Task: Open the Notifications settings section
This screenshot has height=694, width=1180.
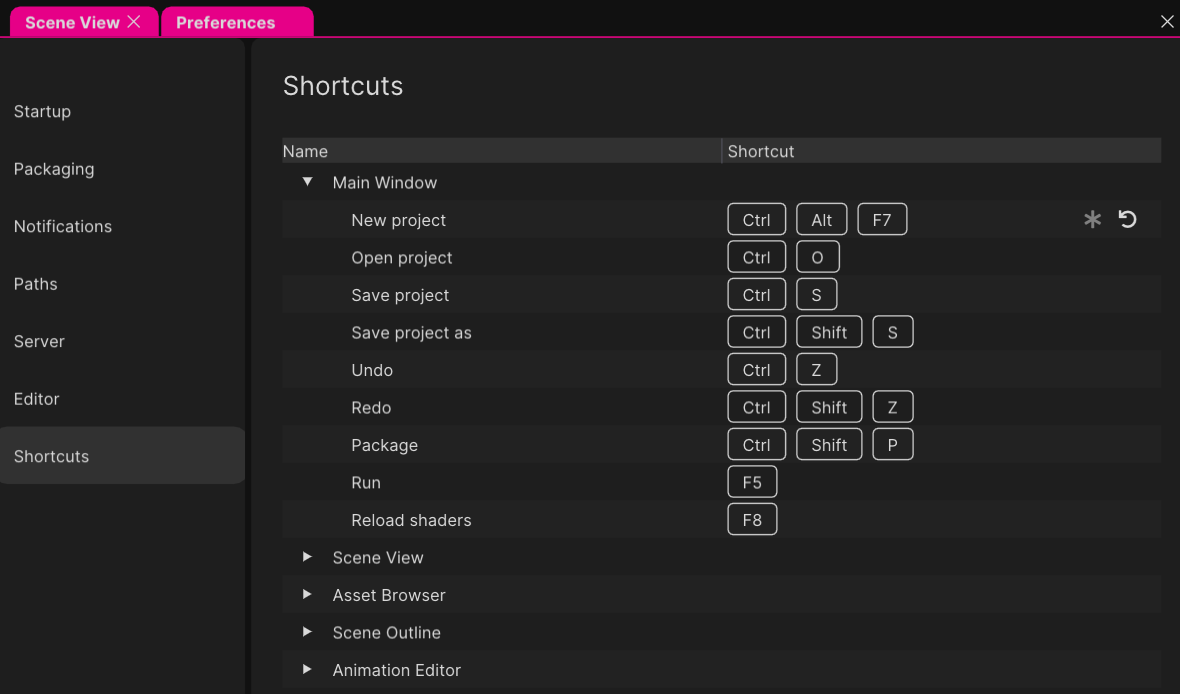Action: coord(62,226)
